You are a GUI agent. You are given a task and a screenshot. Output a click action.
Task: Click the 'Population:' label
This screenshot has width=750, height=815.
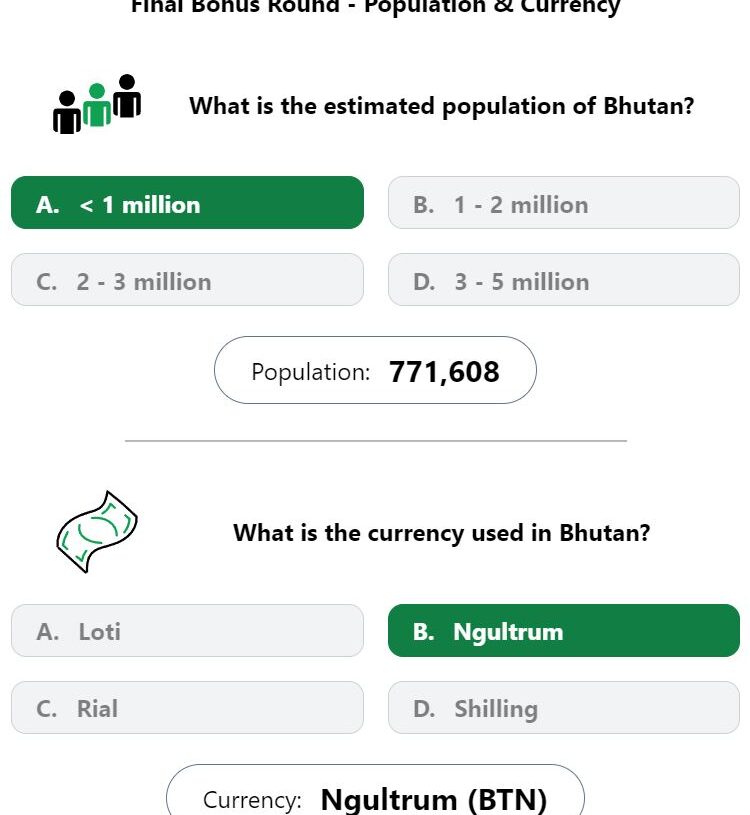[310, 373]
